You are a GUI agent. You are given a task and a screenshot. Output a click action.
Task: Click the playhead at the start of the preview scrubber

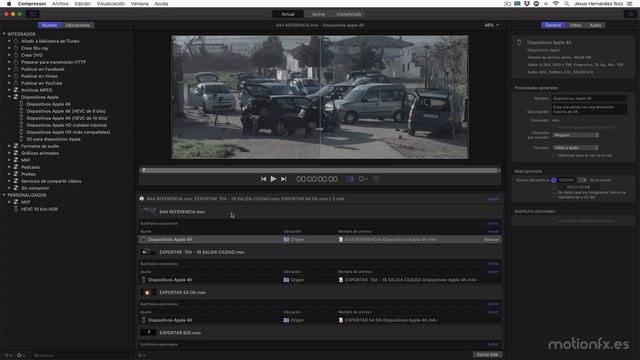(143, 170)
